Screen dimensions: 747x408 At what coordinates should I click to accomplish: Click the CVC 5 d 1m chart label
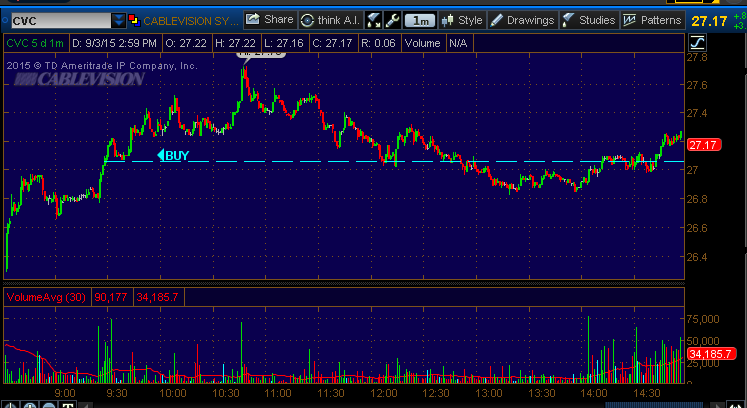point(36,42)
